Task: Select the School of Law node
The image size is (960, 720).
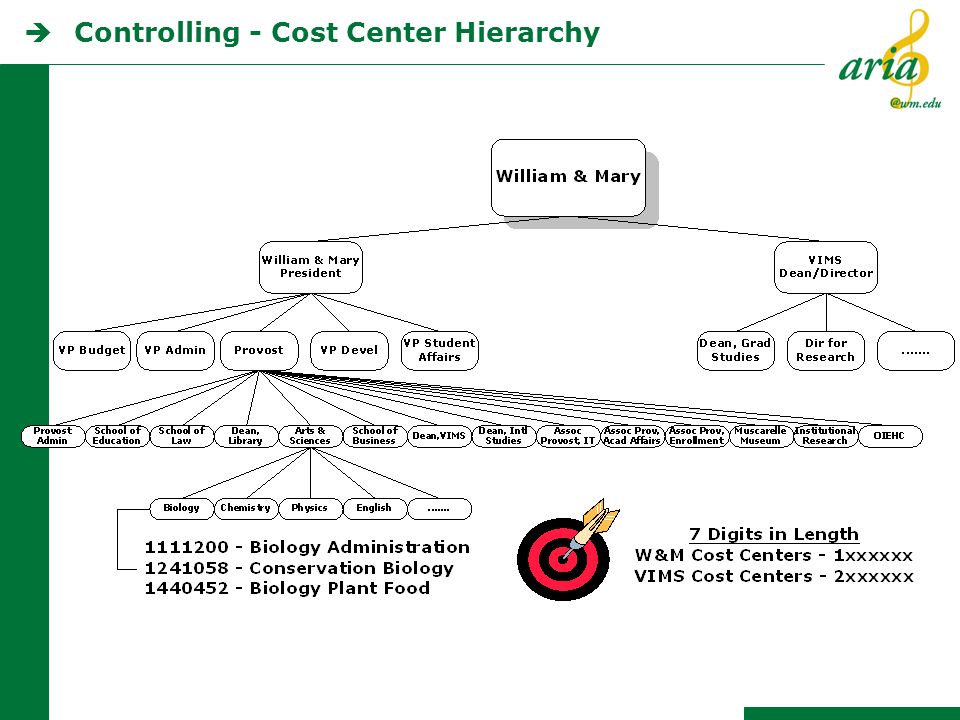Action: pyautogui.click(x=182, y=436)
